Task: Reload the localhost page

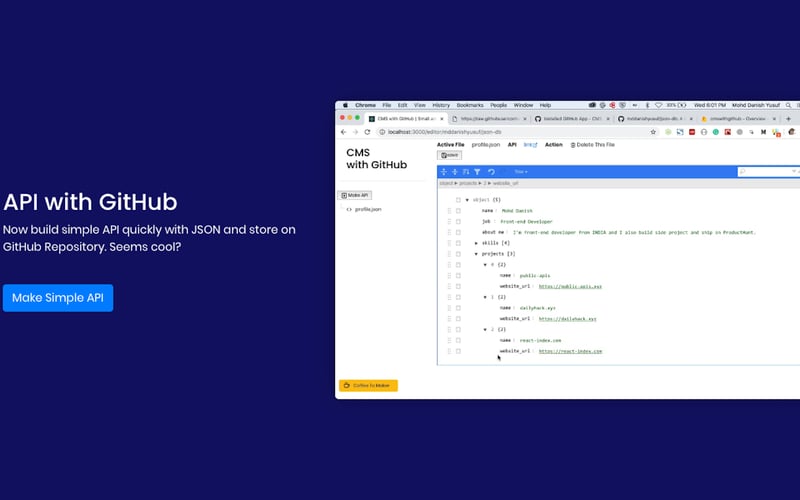Action: [367, 132]
